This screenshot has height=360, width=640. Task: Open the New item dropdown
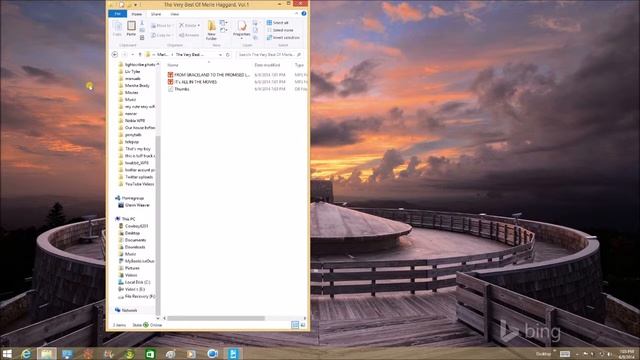[224, 23]
